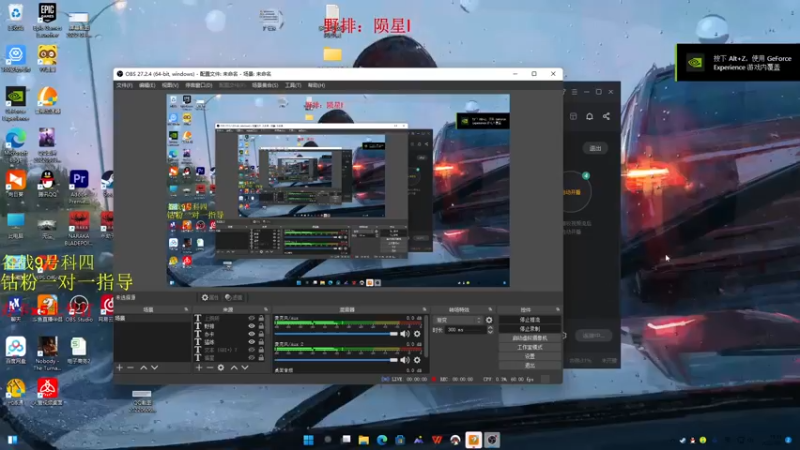Add a new source with the plus icon
800x450 pixels.
tap(199, 367)
